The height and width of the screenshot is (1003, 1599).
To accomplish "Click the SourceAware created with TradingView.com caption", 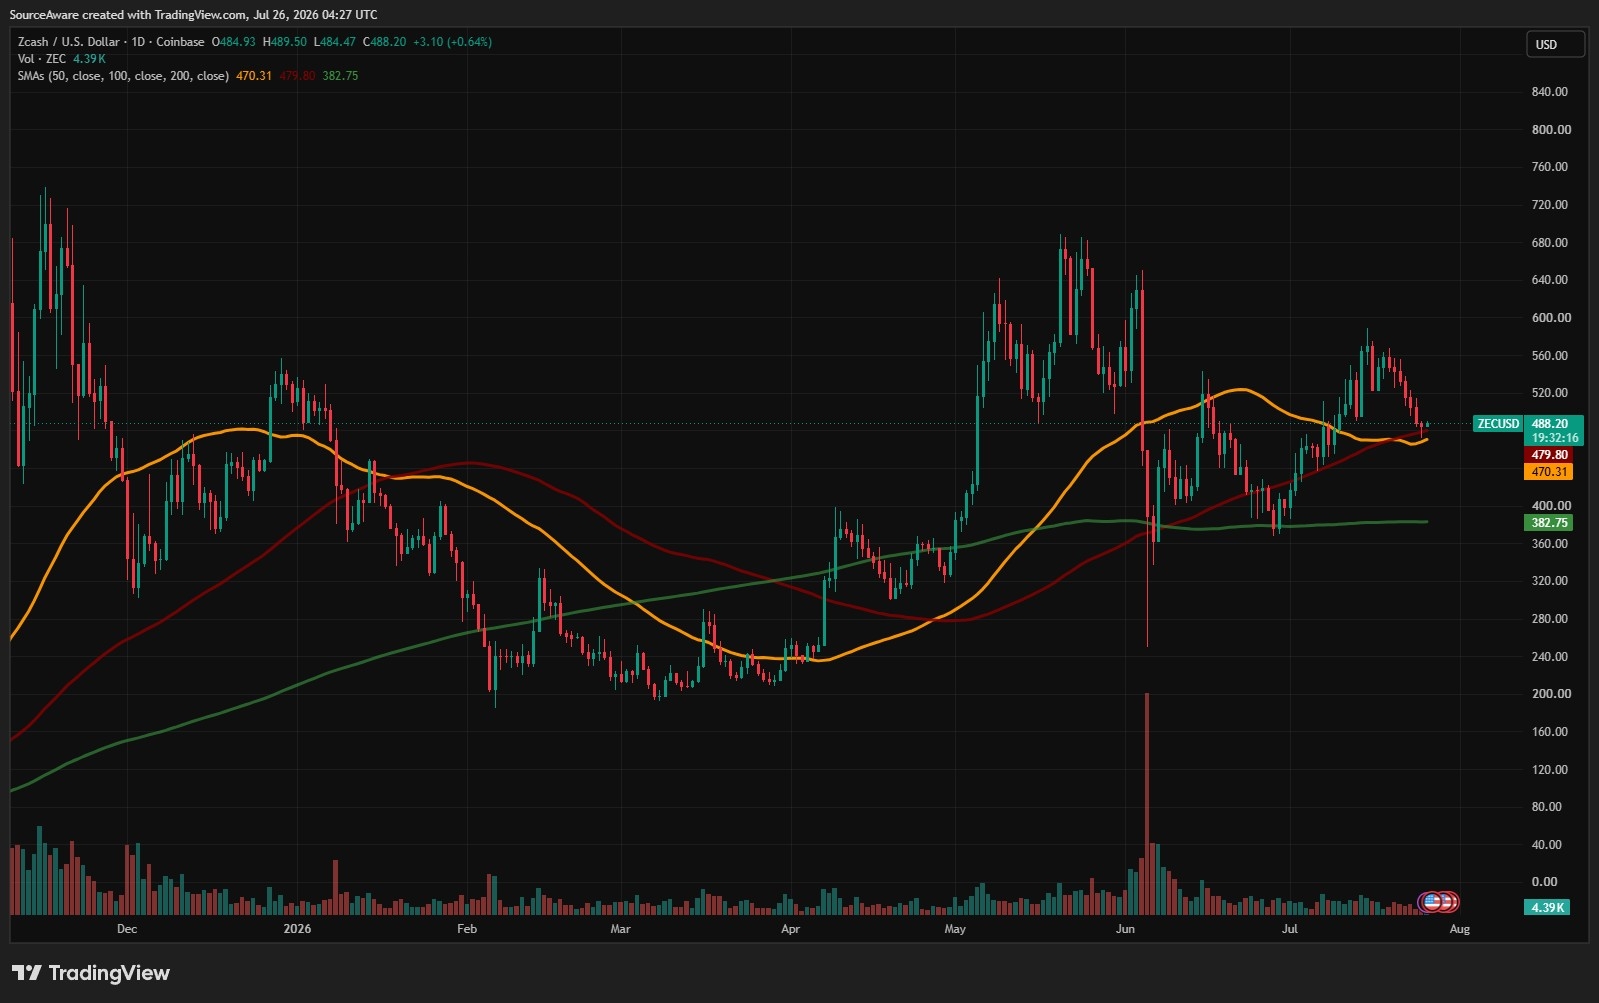I will [x=194, y=14].
